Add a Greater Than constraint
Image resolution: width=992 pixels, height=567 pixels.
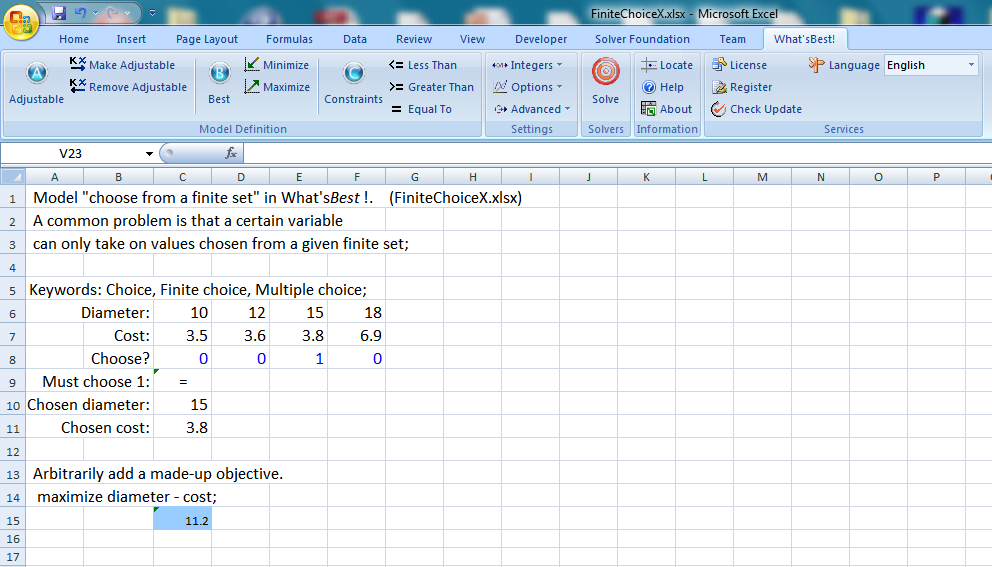tap(431, 87)
